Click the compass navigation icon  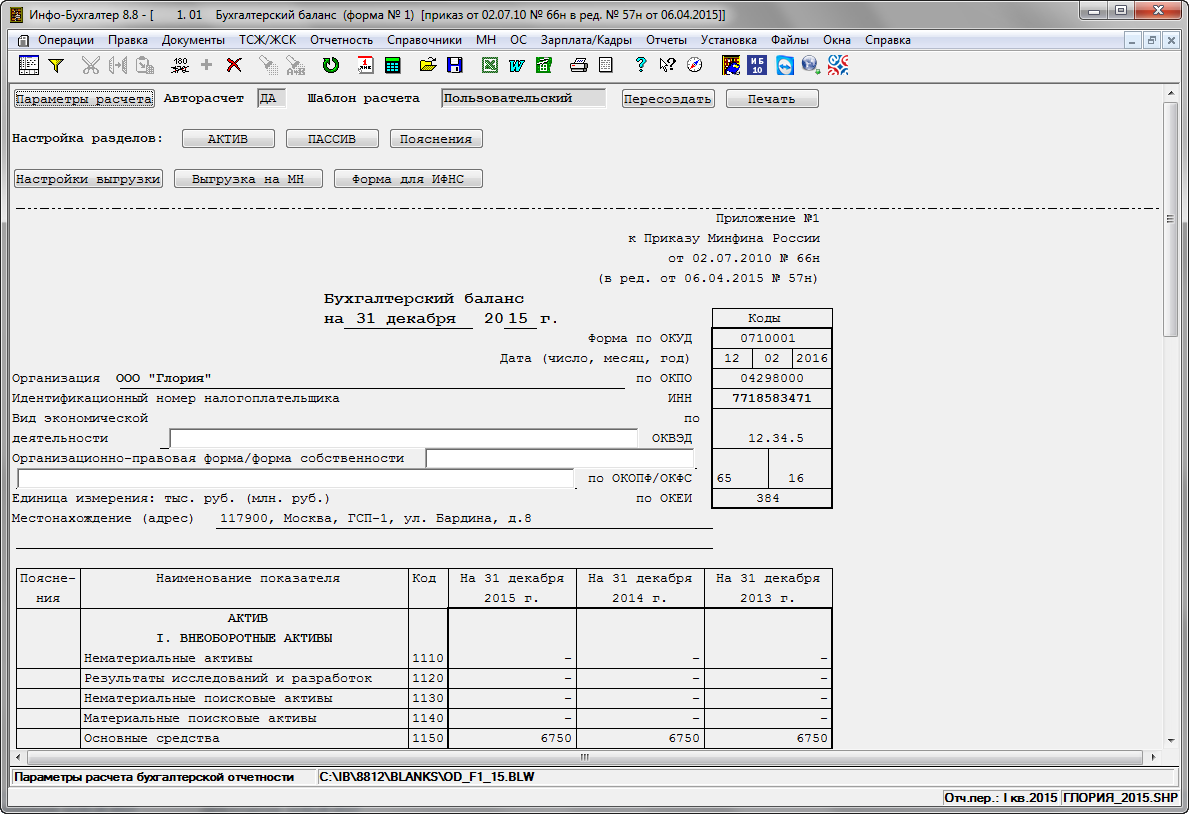[695, 65]
